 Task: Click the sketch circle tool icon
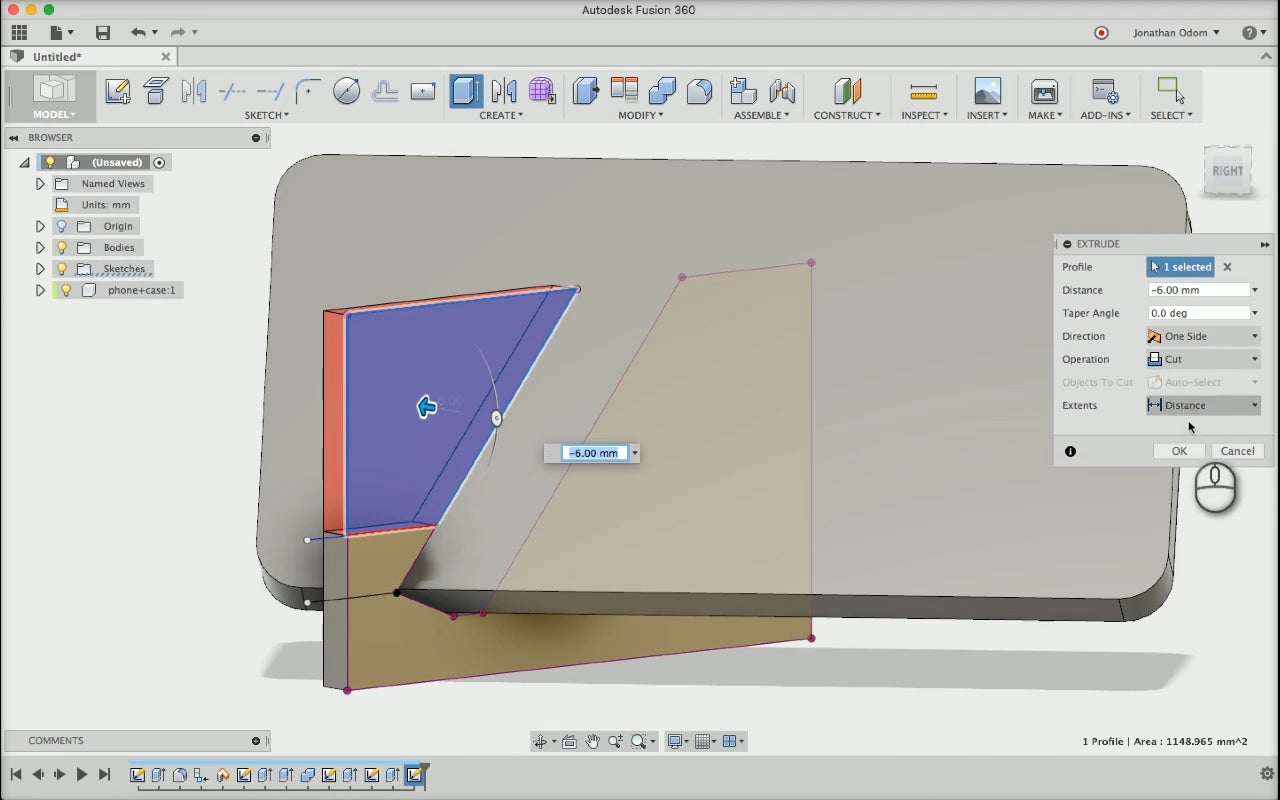point(346,92)
